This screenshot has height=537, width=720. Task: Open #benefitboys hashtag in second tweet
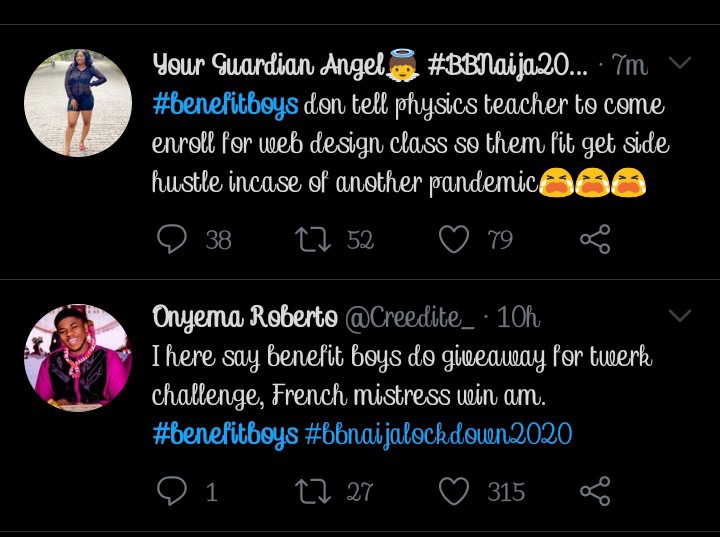tap(225, 435)
